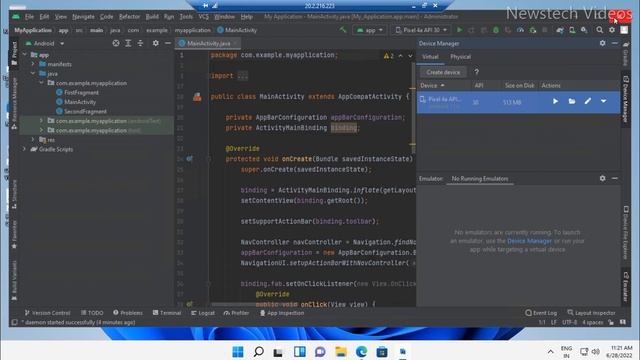
Task: Select the Virtual devices tab
Action: click(x=430, y=57)
